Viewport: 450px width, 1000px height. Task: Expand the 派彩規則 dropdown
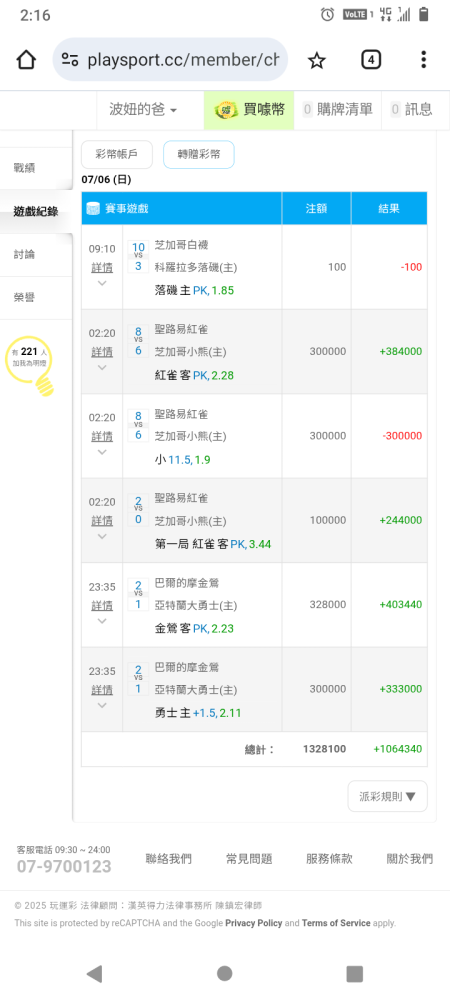pyautogui.click(x=388, y=796)
